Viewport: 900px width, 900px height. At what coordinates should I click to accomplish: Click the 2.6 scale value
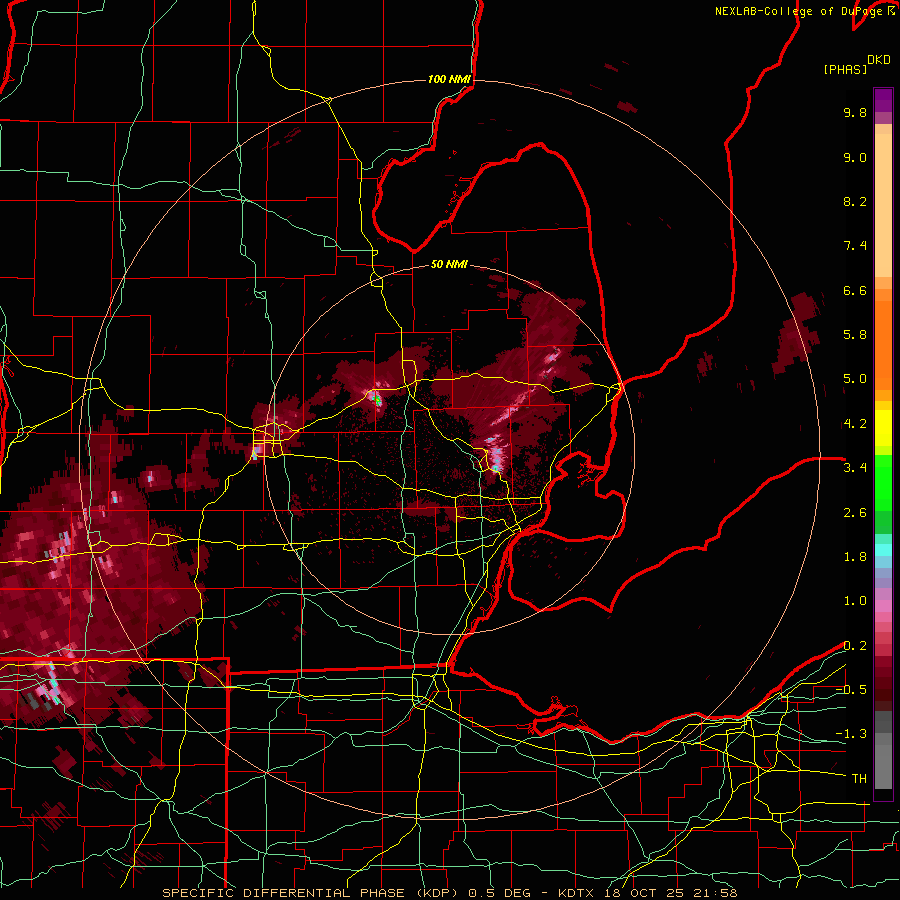855,513
